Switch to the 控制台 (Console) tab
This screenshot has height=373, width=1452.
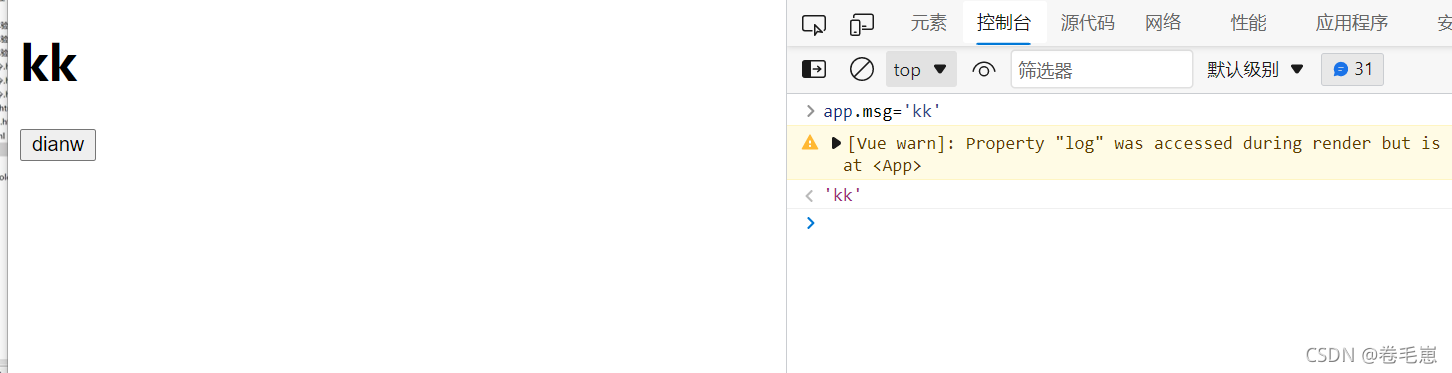[x=1004, y=23]
